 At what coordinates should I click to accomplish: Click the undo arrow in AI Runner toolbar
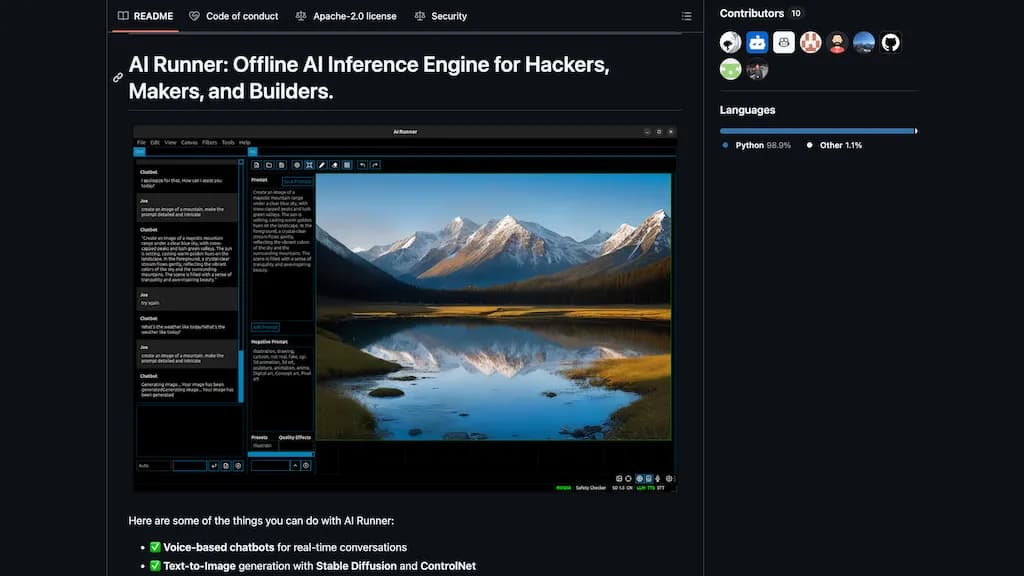click(362, 165)
